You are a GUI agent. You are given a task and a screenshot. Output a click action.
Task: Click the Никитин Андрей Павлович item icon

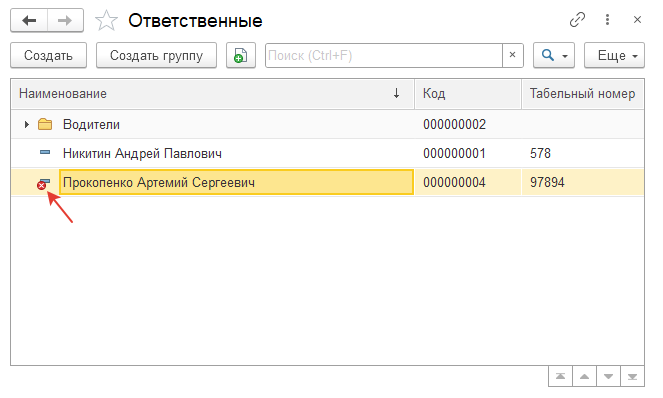tap(45, 153)
